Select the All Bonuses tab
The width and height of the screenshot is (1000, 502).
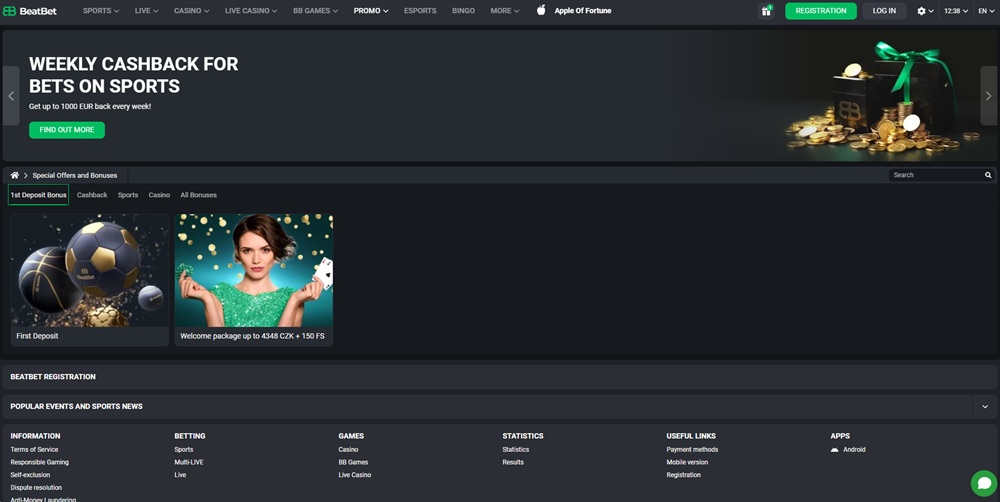click(198, 195)
